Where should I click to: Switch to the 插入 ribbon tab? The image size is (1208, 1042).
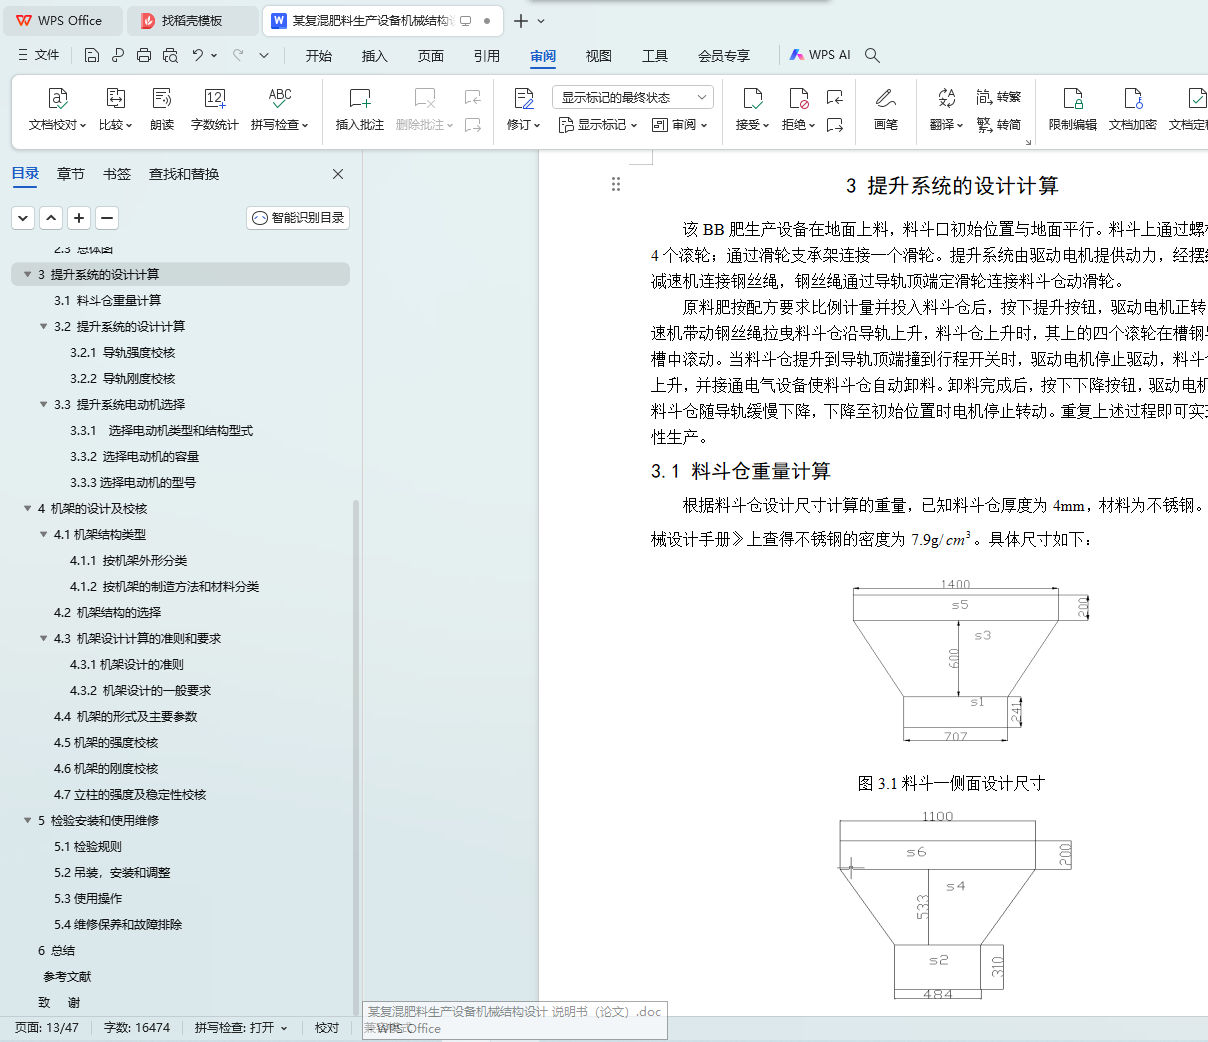coord(375,56)
